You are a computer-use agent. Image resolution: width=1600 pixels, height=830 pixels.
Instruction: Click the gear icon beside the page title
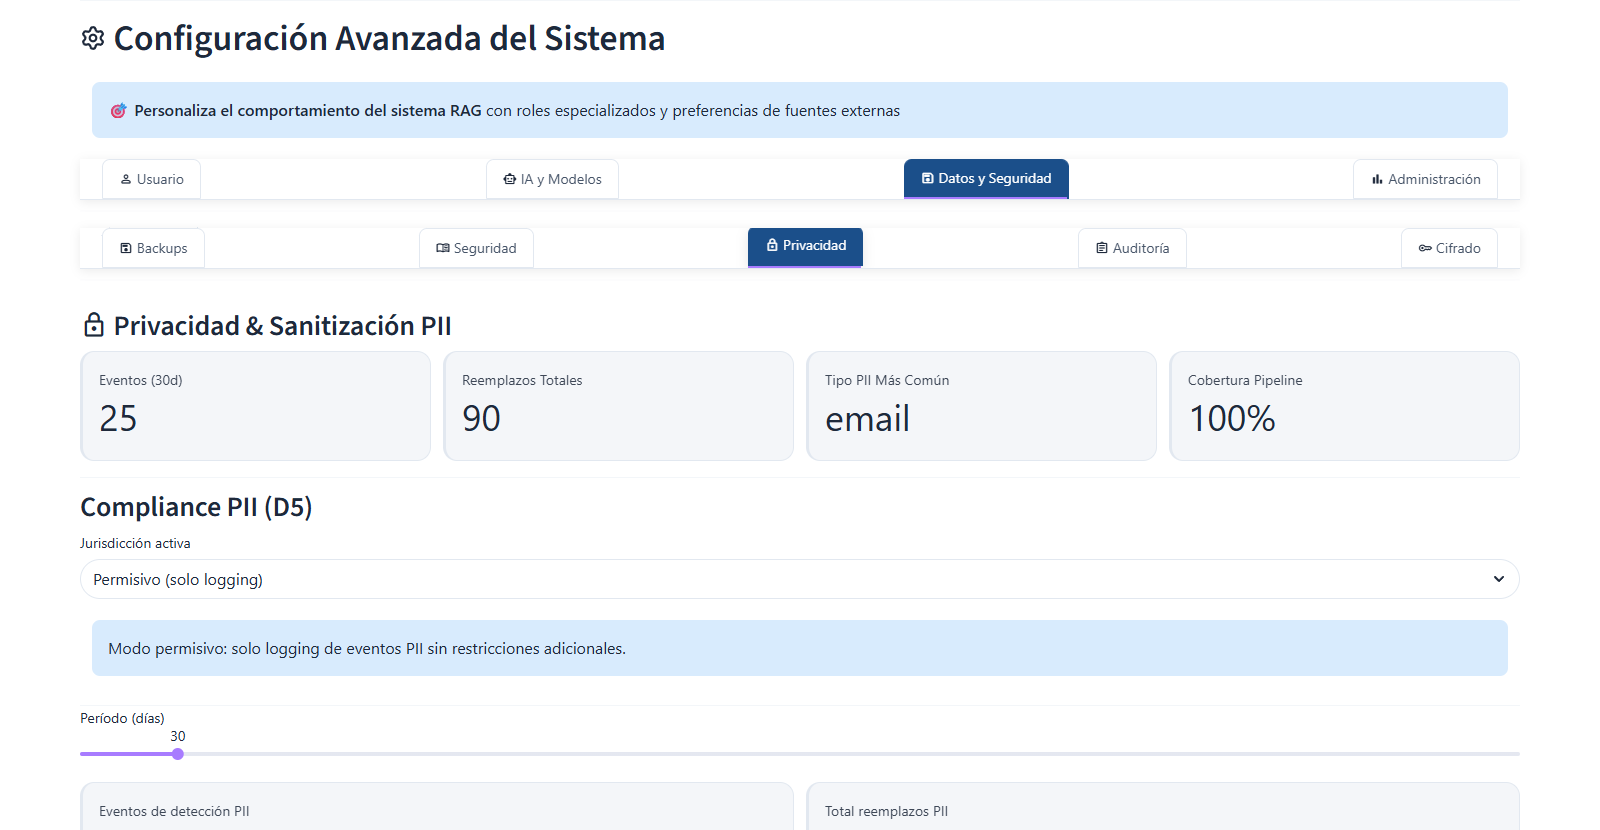coord(93,38)
